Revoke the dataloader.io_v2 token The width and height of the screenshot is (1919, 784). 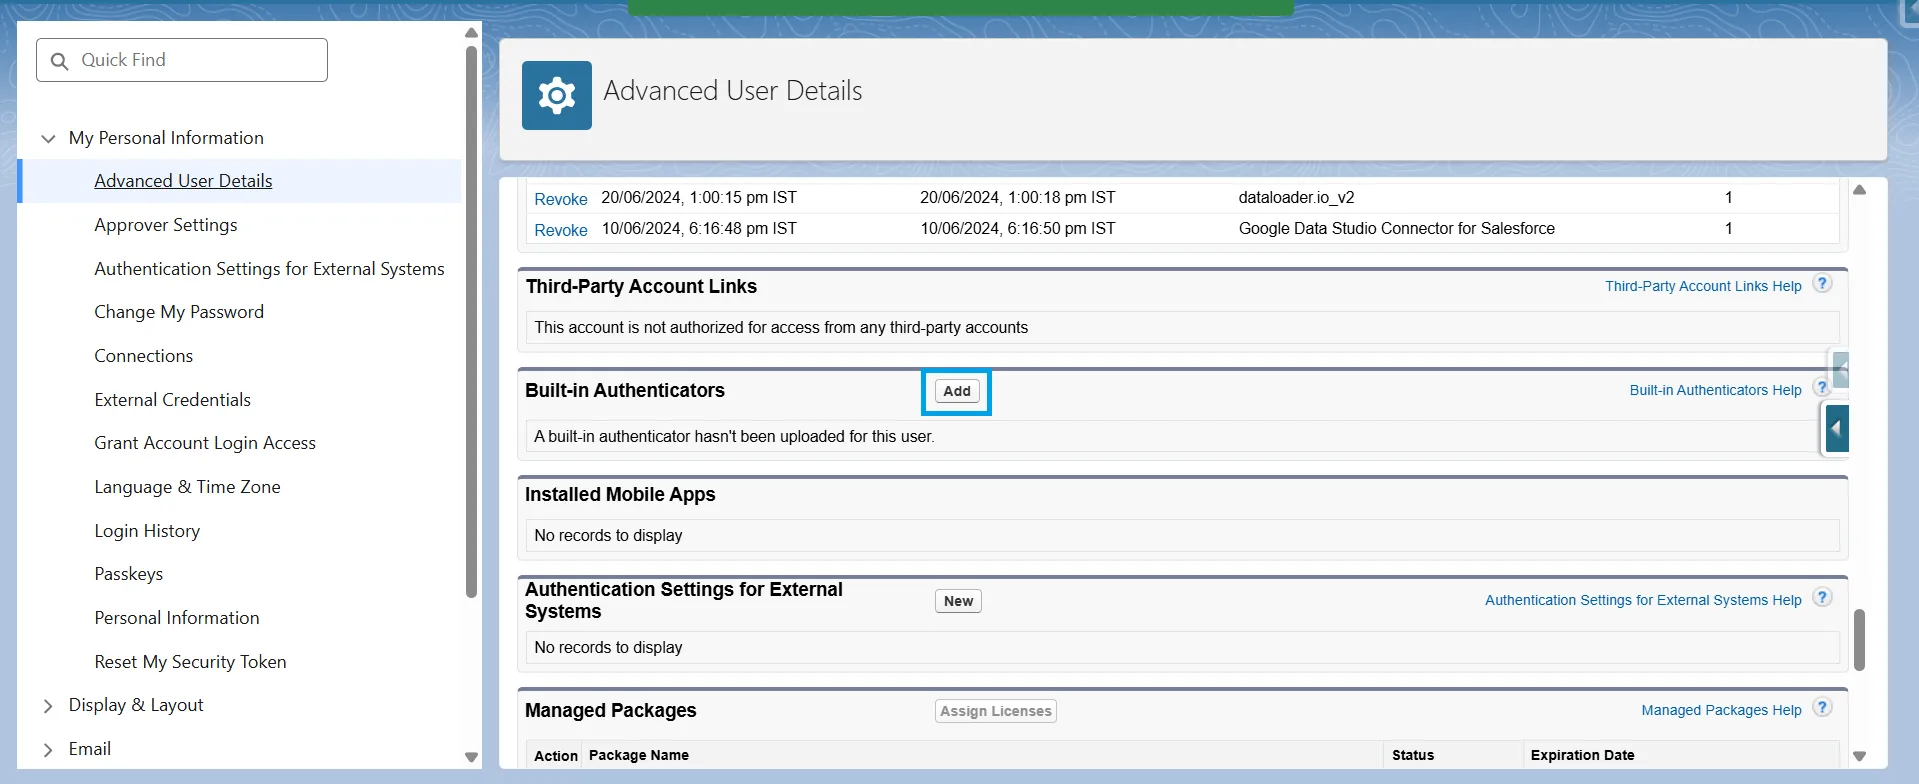pyautogui.click(x=561, y=199)
